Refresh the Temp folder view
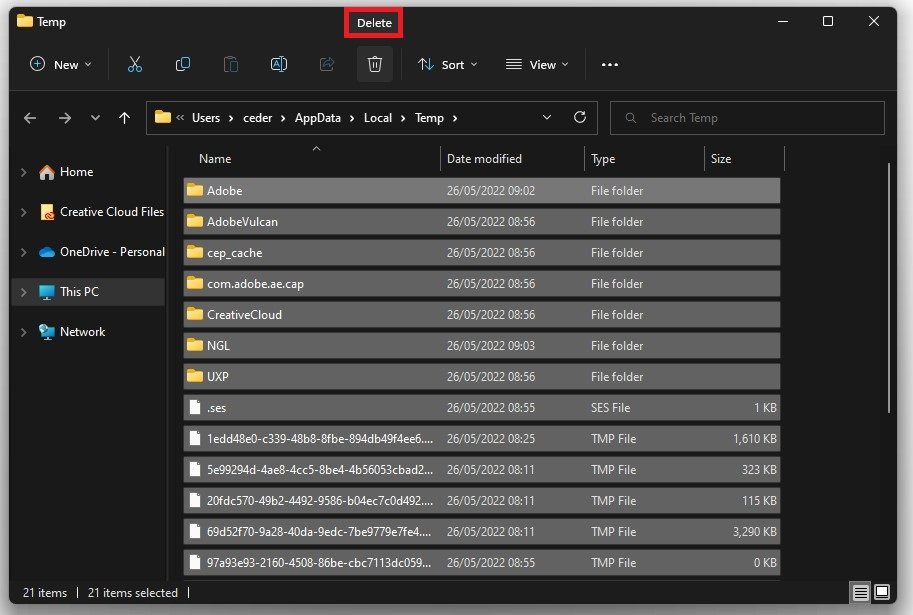Image resolution: width=913 pixels, height=615 pixels. [x=580, y=117]
